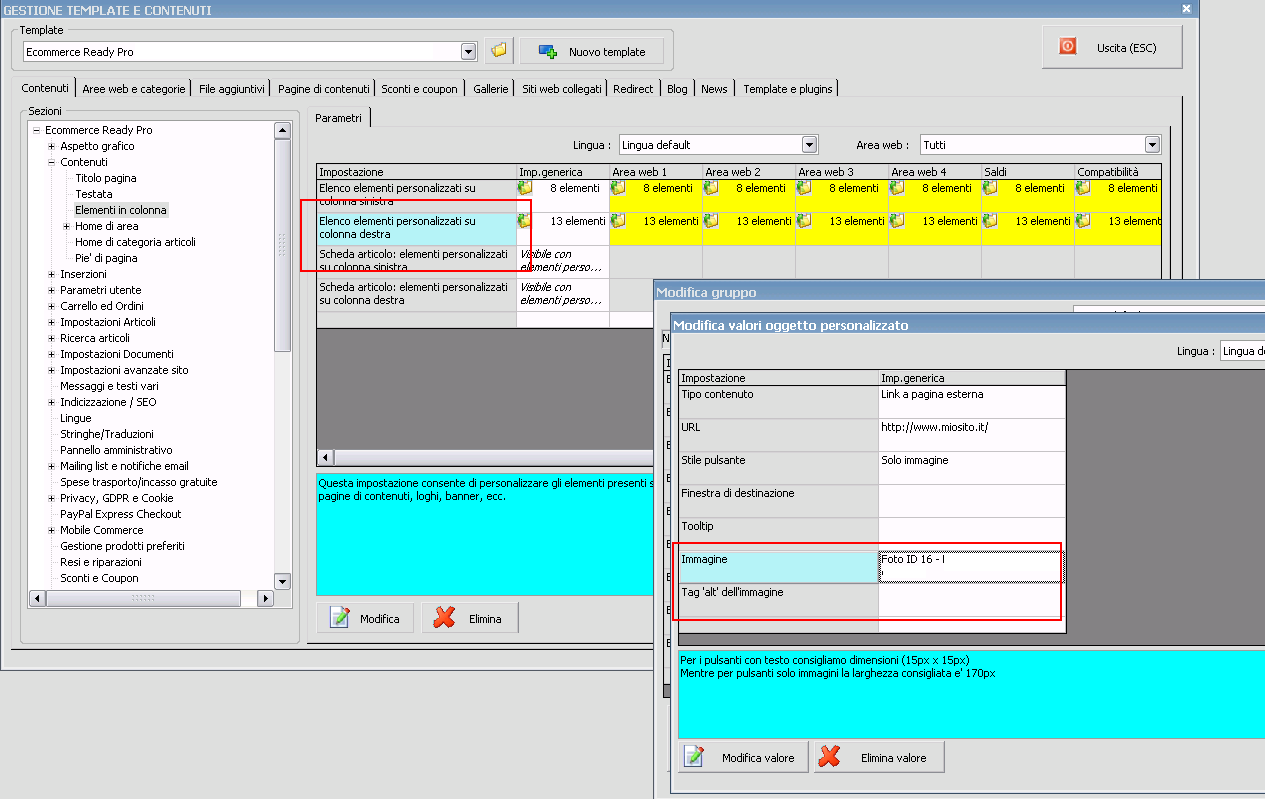
Task: Switch to the Sconti e coupon tab
Action: [419, 89]
